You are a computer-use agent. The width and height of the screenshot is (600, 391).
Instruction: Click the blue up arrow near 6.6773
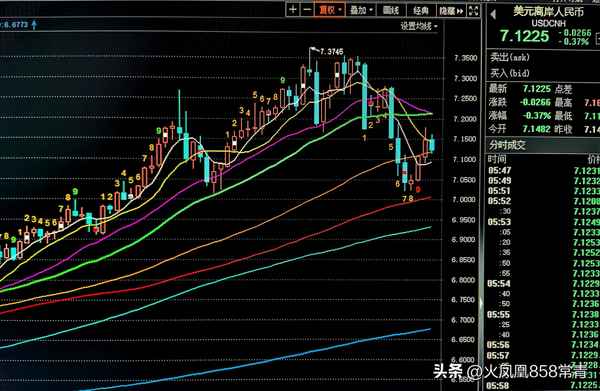point(34,25)
